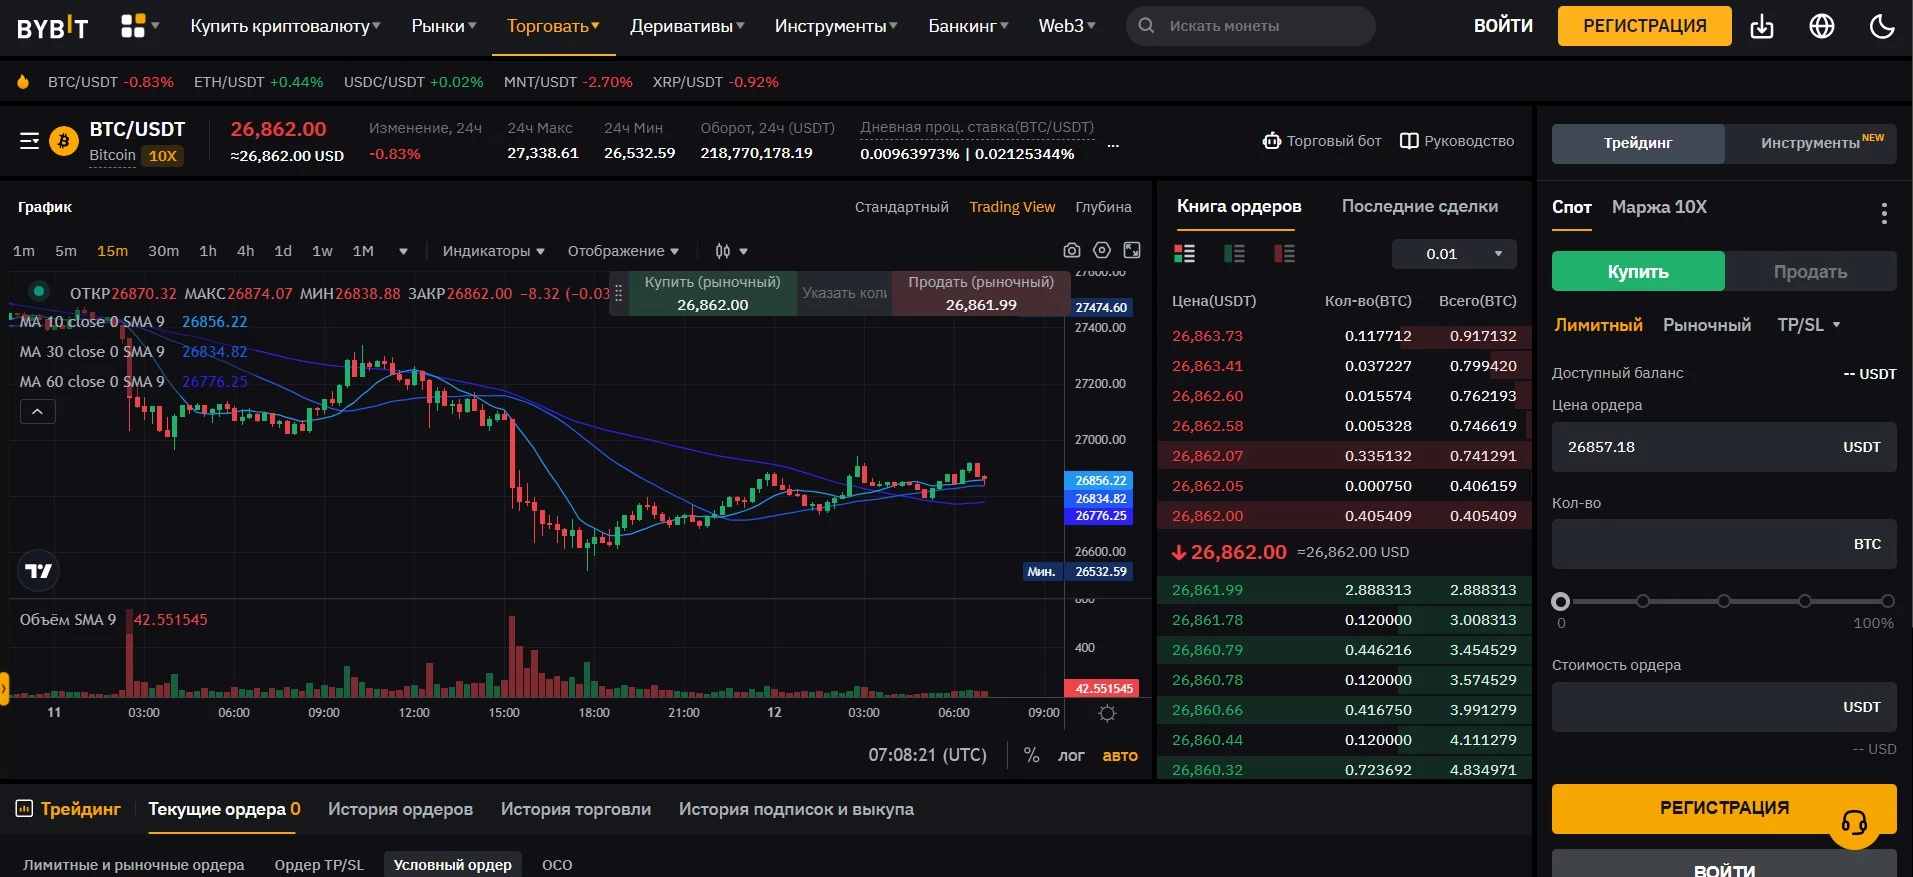Click the support headset icon
Image resolution: width=1913 pixels, height=877 pixels.
(x=1853, y=823)
